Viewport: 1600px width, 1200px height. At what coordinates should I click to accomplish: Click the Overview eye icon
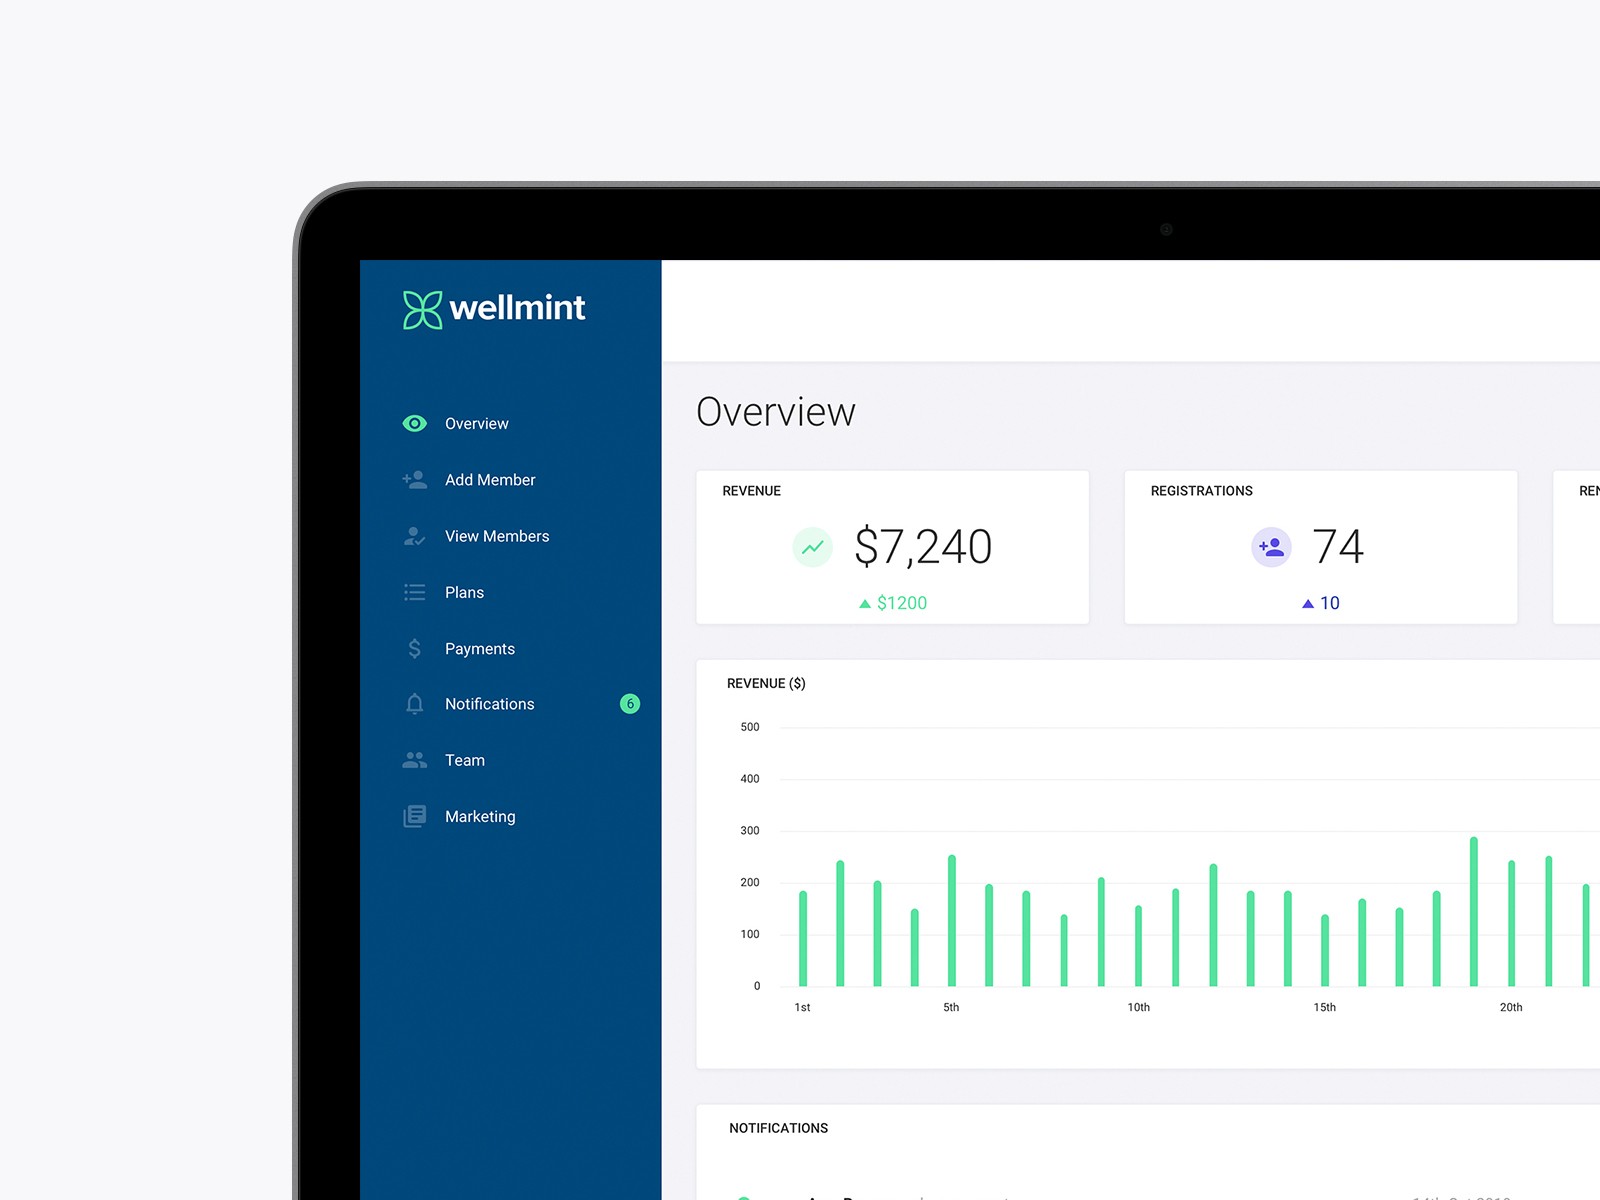(x=414, y=424)
